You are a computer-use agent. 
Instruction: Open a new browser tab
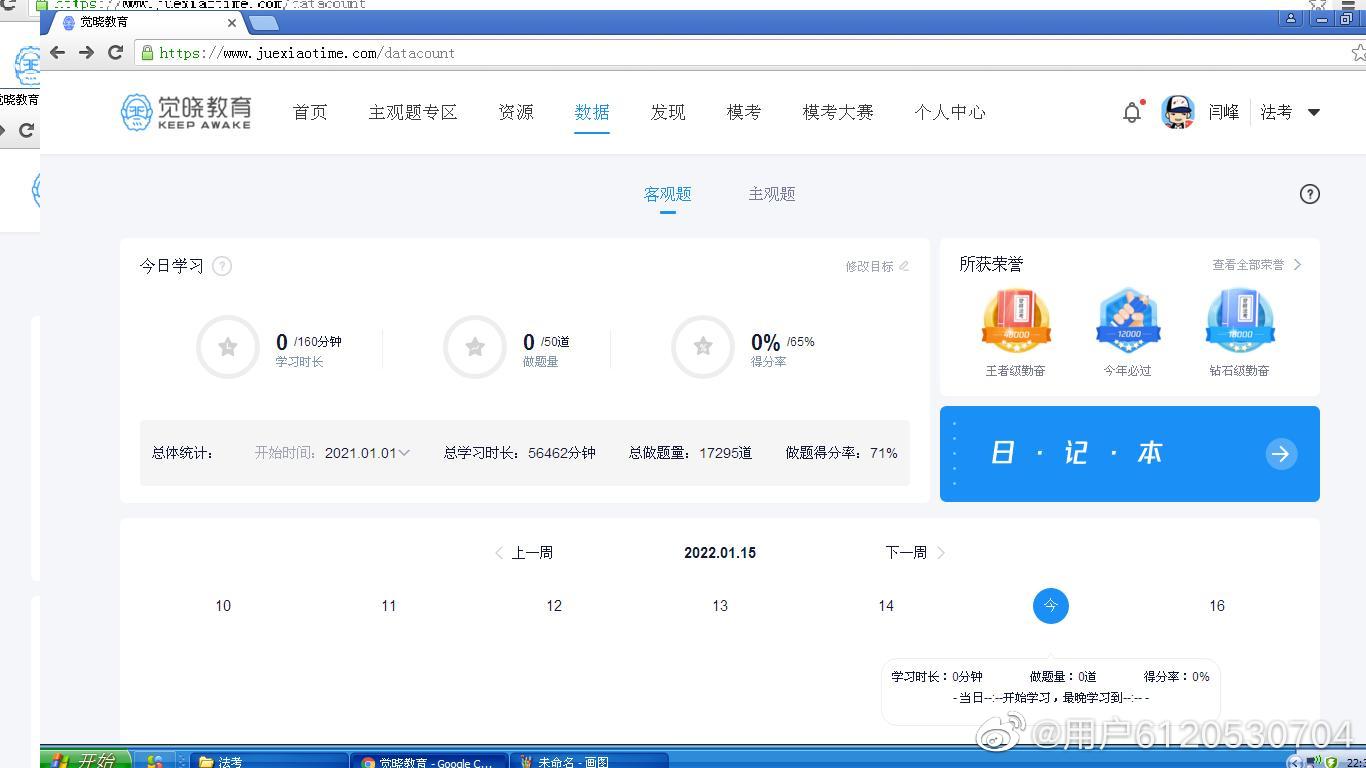(263, 22)
